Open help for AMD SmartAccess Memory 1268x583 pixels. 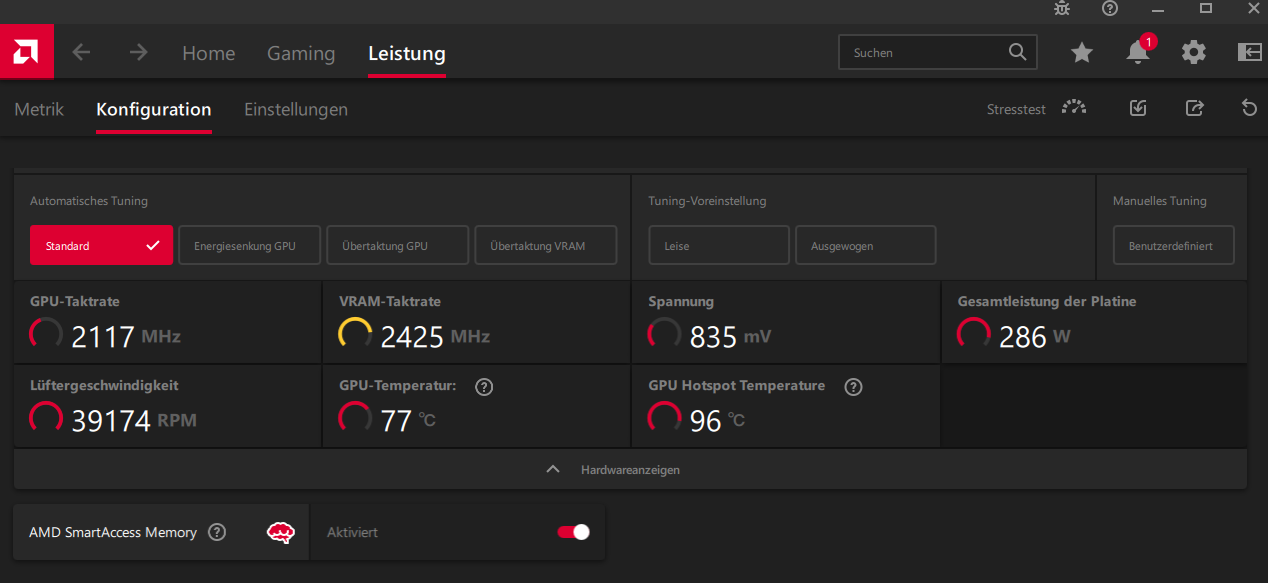coord(217,532)
